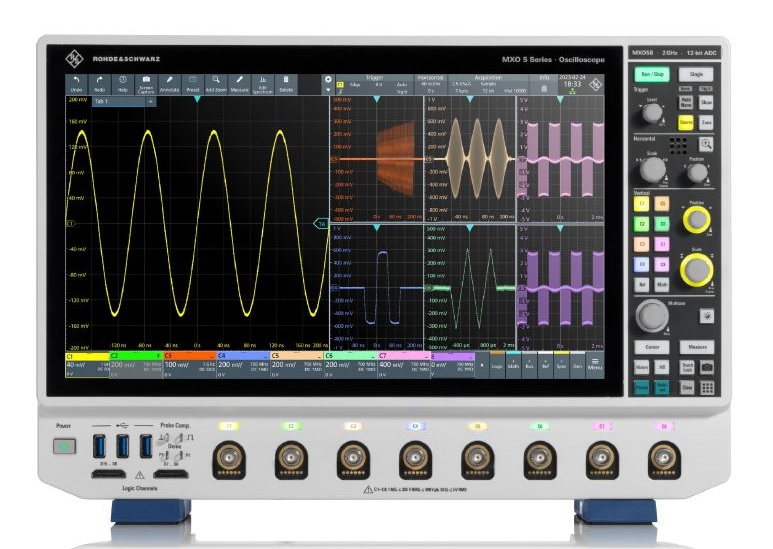Tap the Preset toolbar icon
Image resolution: width=773 pixels, height=549 pixels.
click(x=192, y=84)
